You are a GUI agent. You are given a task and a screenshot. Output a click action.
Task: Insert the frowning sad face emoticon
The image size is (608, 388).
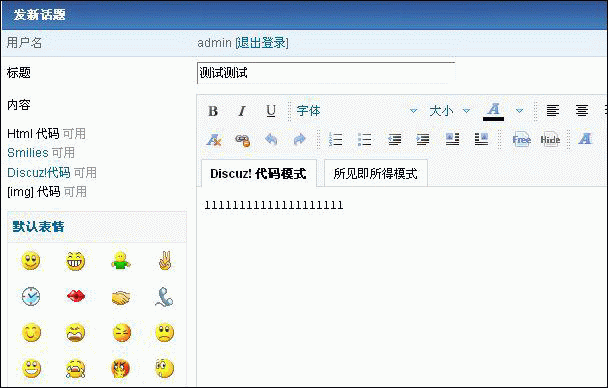(165, 332)
